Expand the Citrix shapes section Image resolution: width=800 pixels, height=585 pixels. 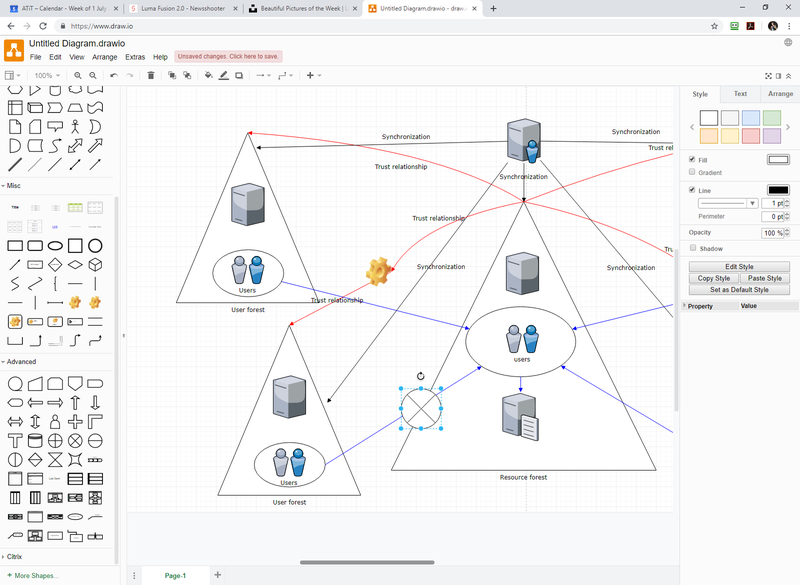(x=12, y=556)
